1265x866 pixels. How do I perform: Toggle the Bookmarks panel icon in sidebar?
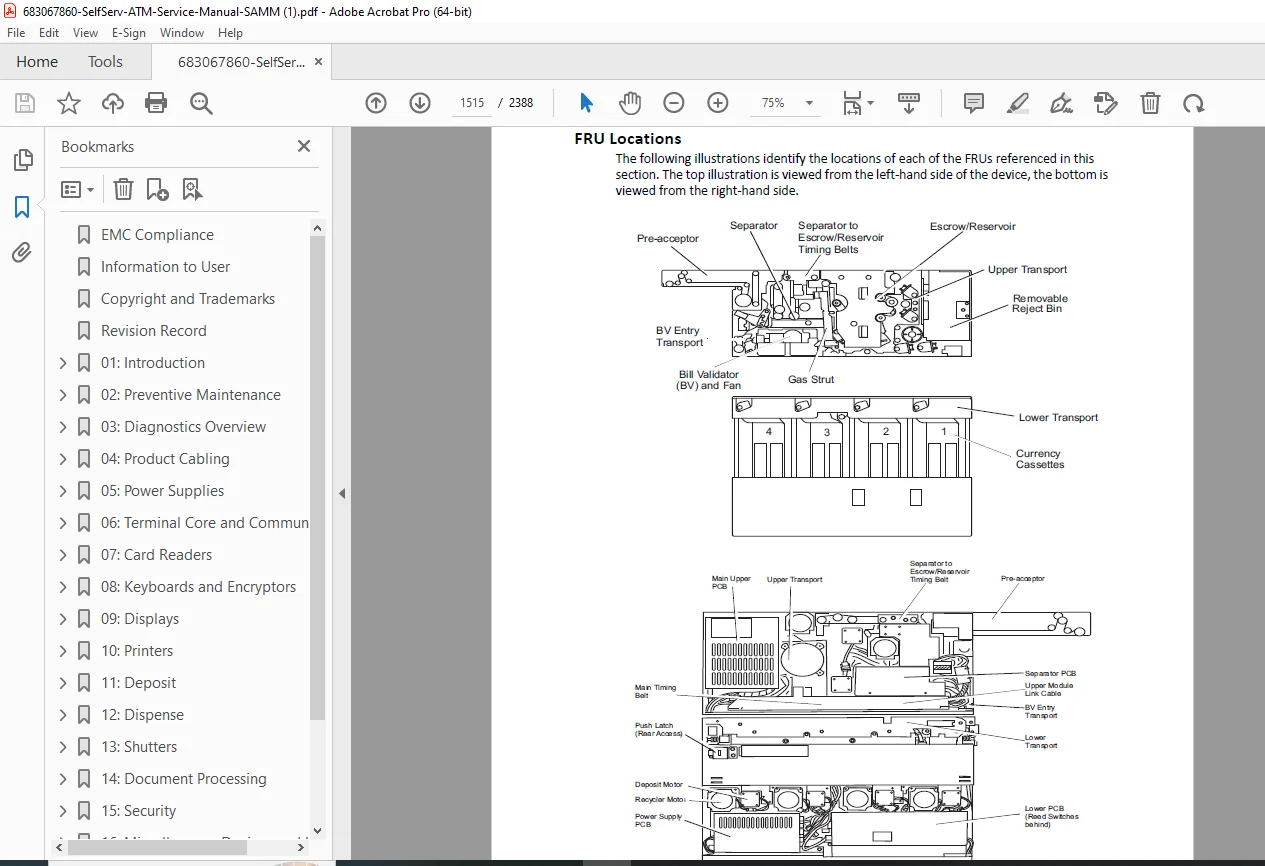click(22, 207)
